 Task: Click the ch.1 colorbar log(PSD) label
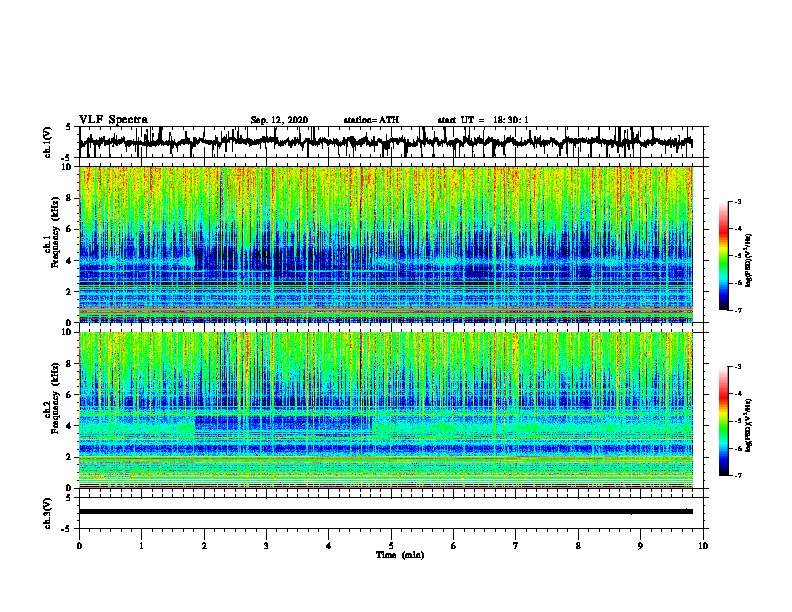click(x=748, y=260)
